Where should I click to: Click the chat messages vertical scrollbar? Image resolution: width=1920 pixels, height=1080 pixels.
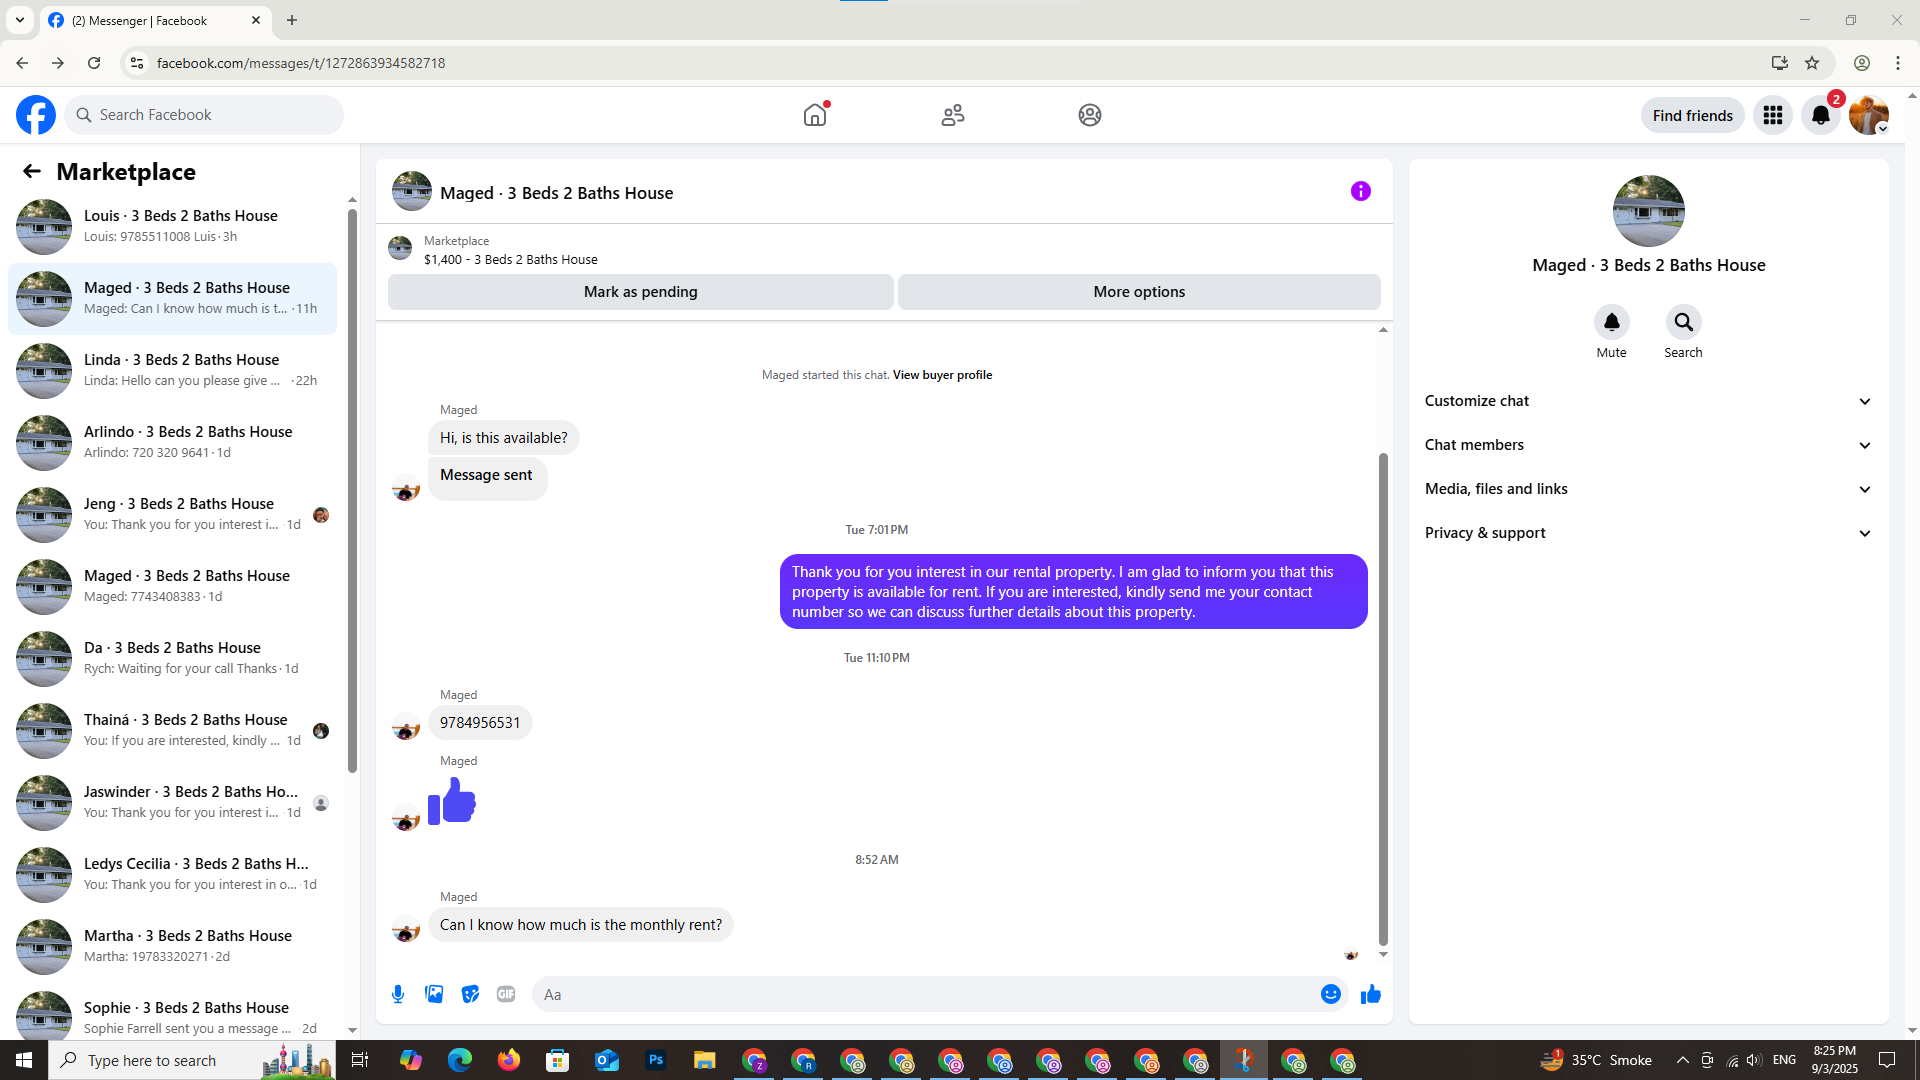point(1383,698)
